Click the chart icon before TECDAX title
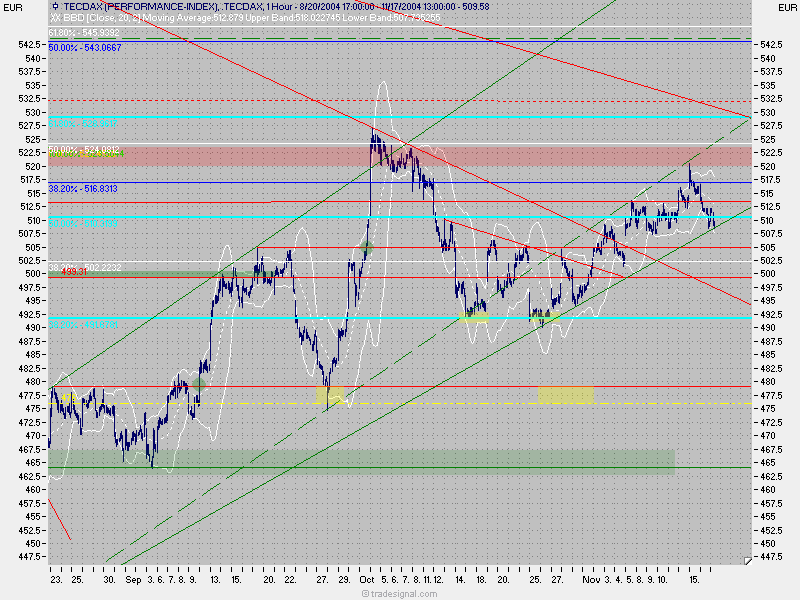 (56, 6)
